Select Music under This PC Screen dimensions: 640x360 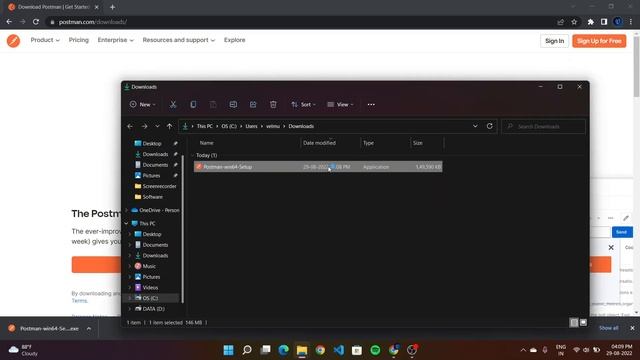[x=145, y=266]
